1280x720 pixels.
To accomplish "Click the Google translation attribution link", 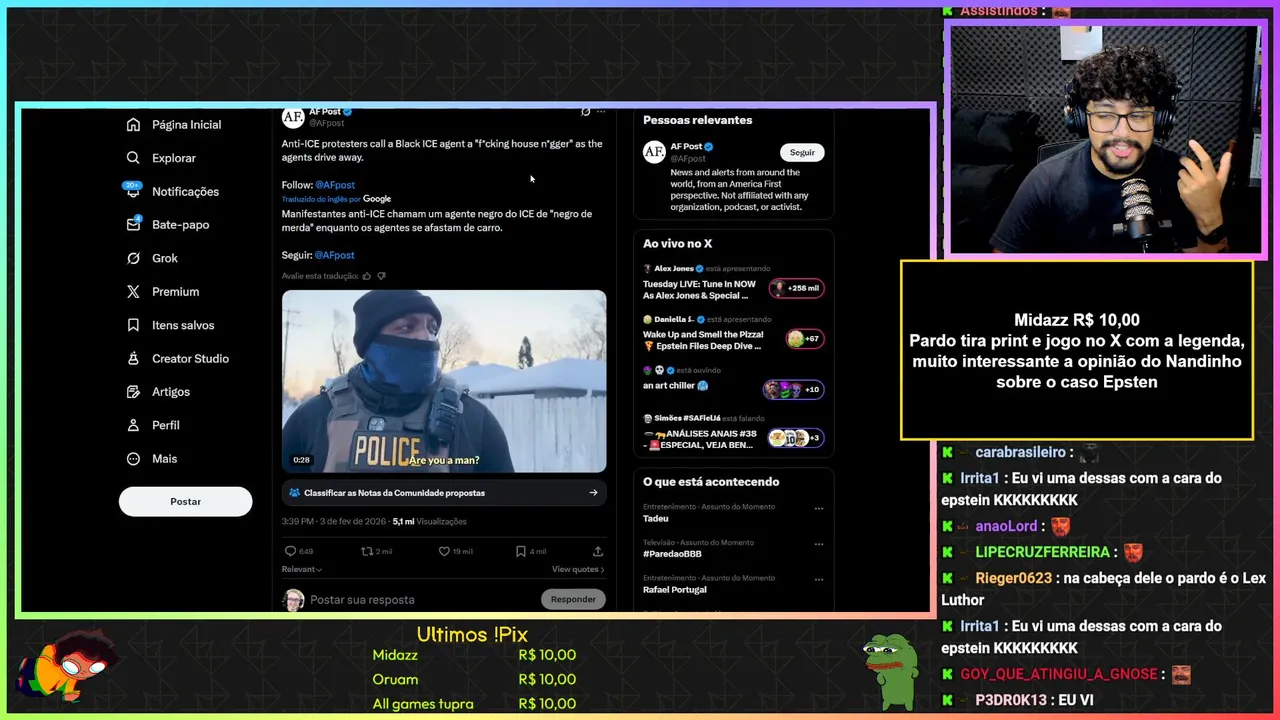I will pos(377,199).
